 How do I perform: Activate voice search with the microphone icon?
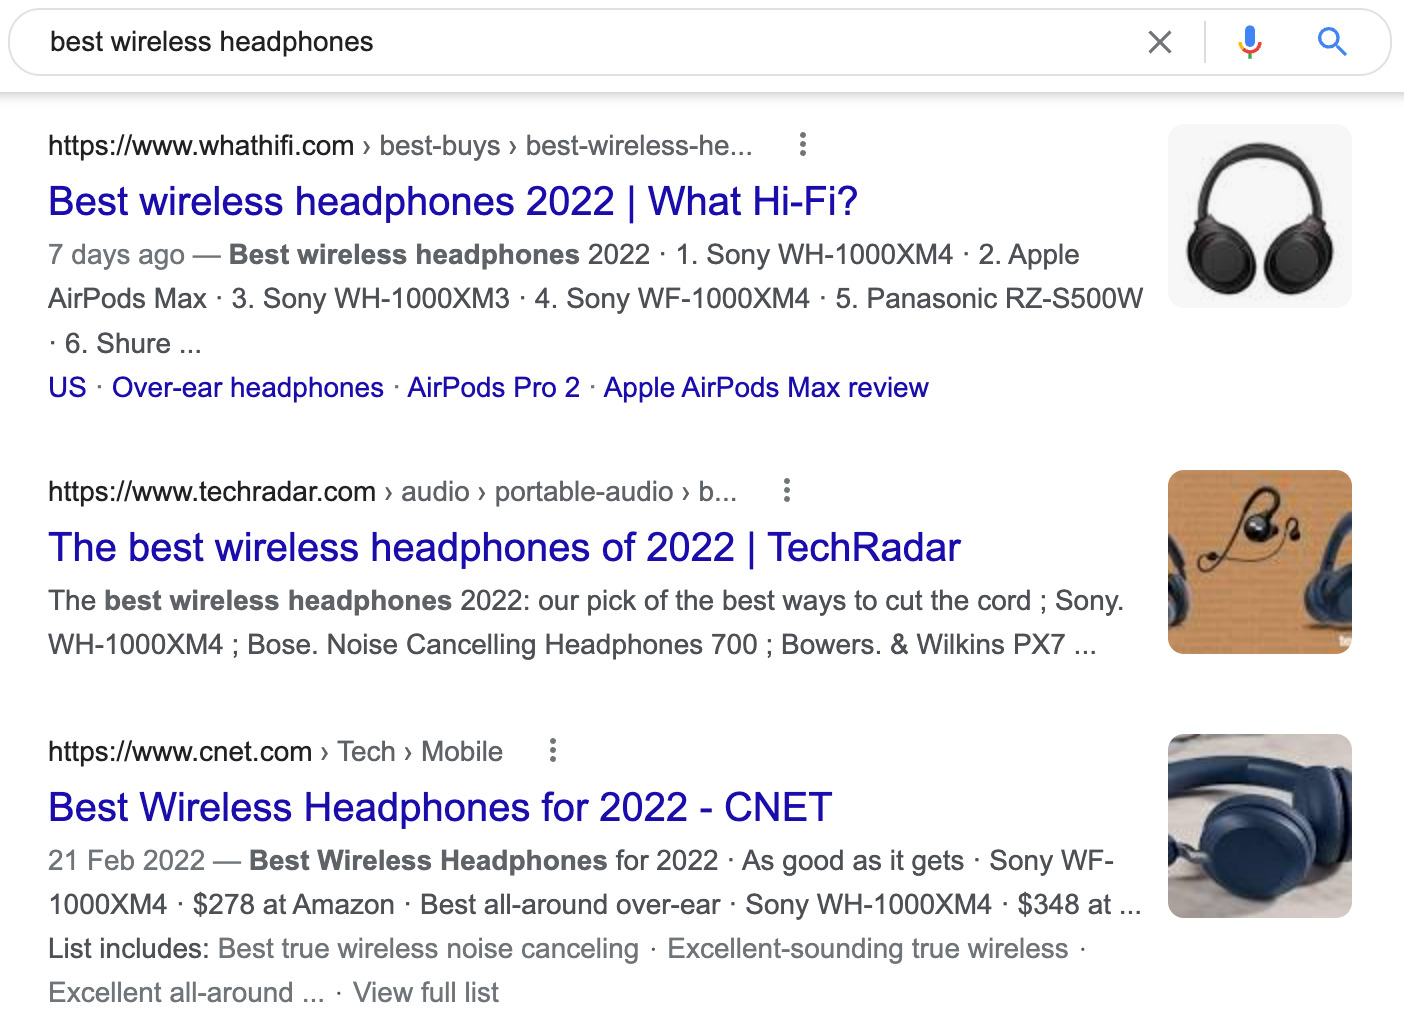click(1248, 42)
